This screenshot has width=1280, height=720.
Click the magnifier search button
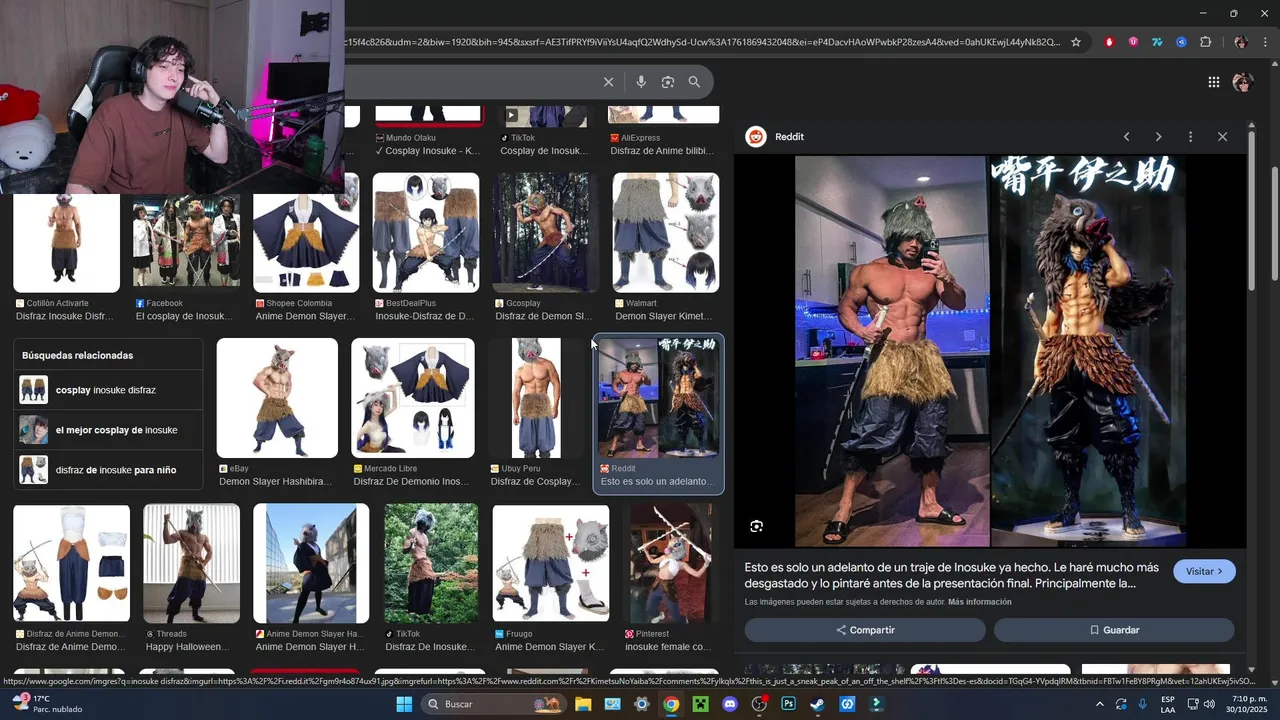pos(694,82)
